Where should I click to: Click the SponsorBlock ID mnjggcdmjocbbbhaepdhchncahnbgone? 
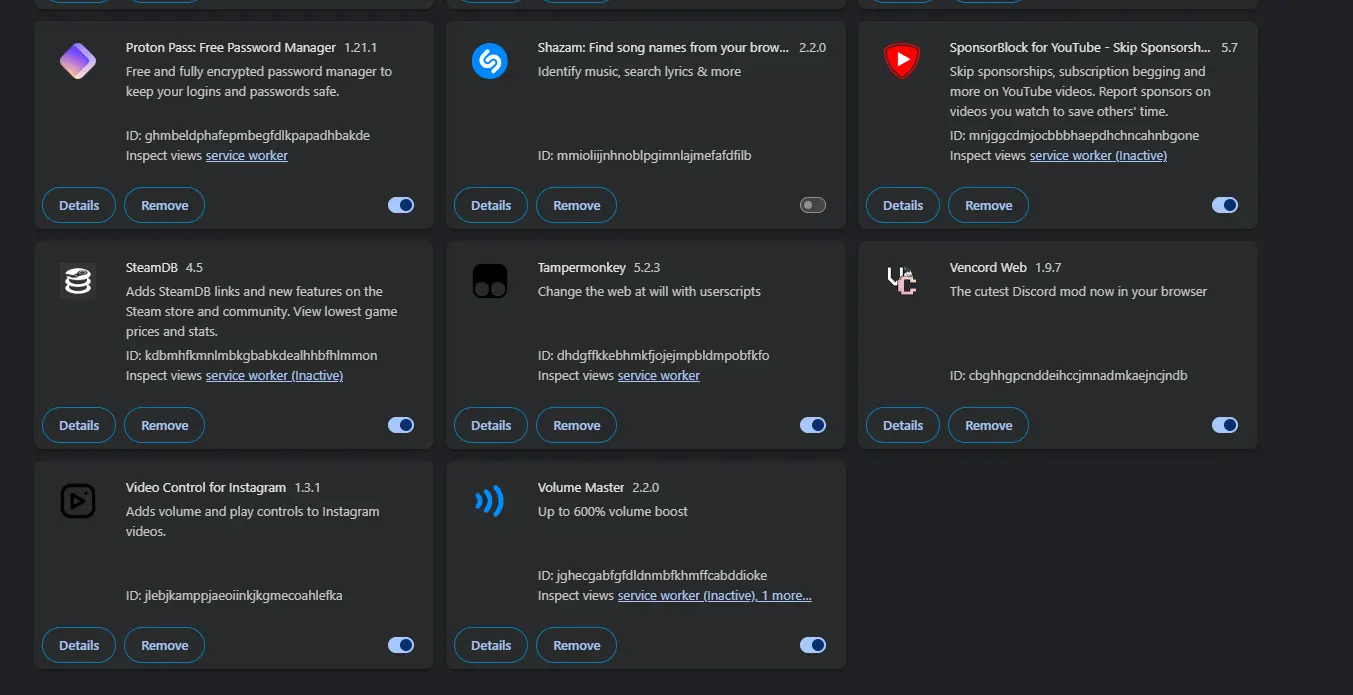(1074, 136)
